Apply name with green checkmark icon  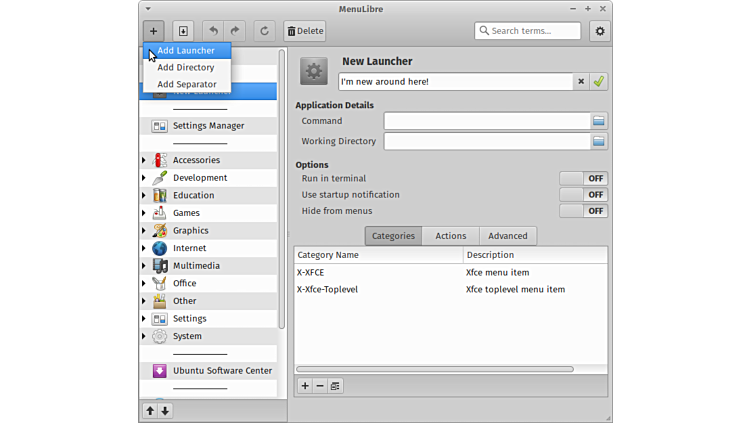598,81
